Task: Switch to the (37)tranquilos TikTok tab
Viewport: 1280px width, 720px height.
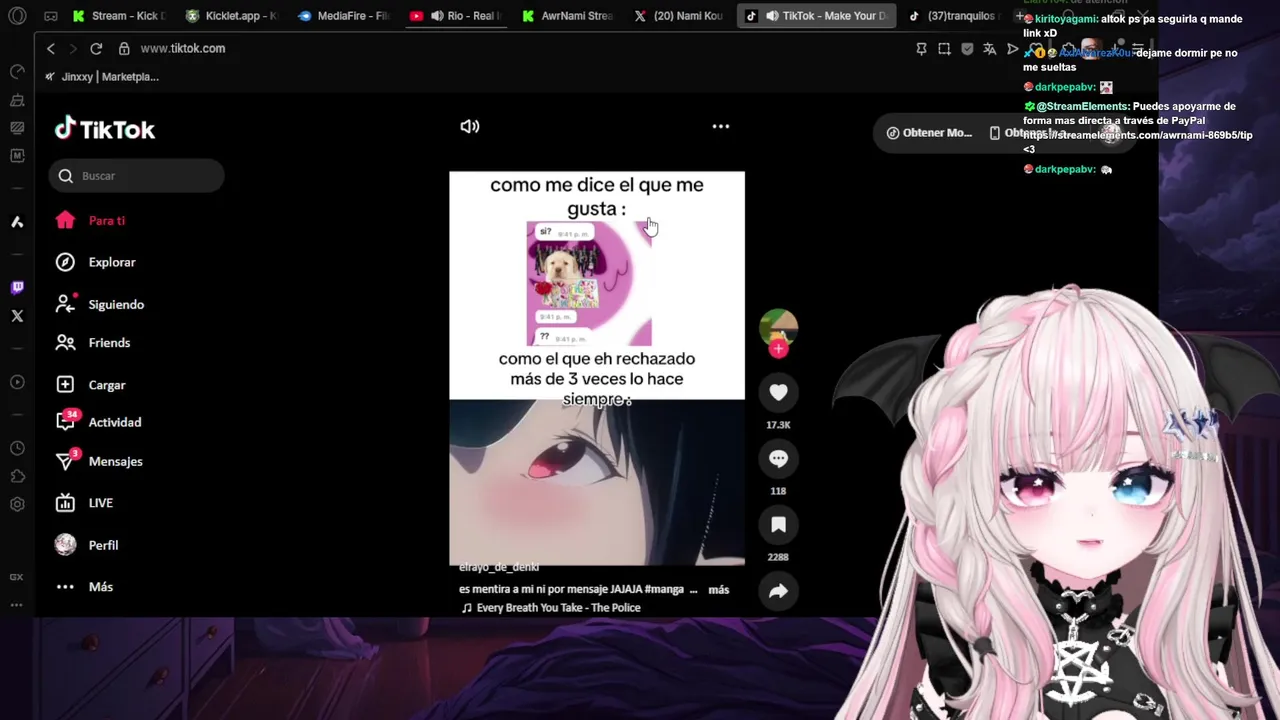Action: [x=952, y=16]
